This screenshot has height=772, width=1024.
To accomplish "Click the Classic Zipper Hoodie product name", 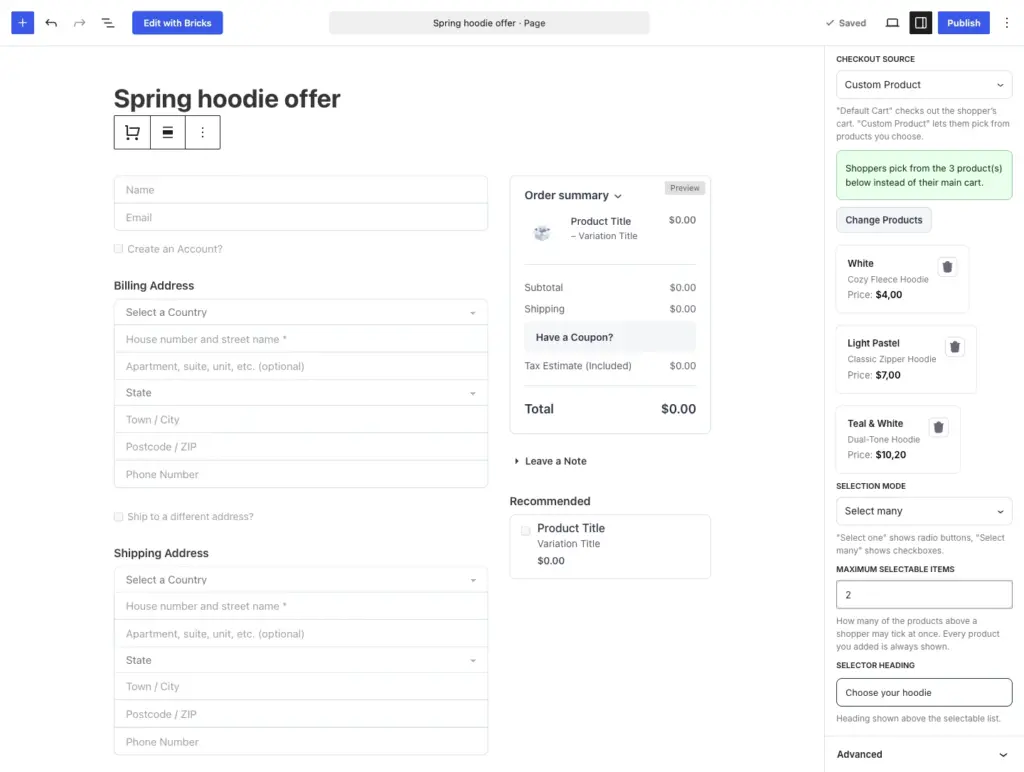I will tap(891, 359).
